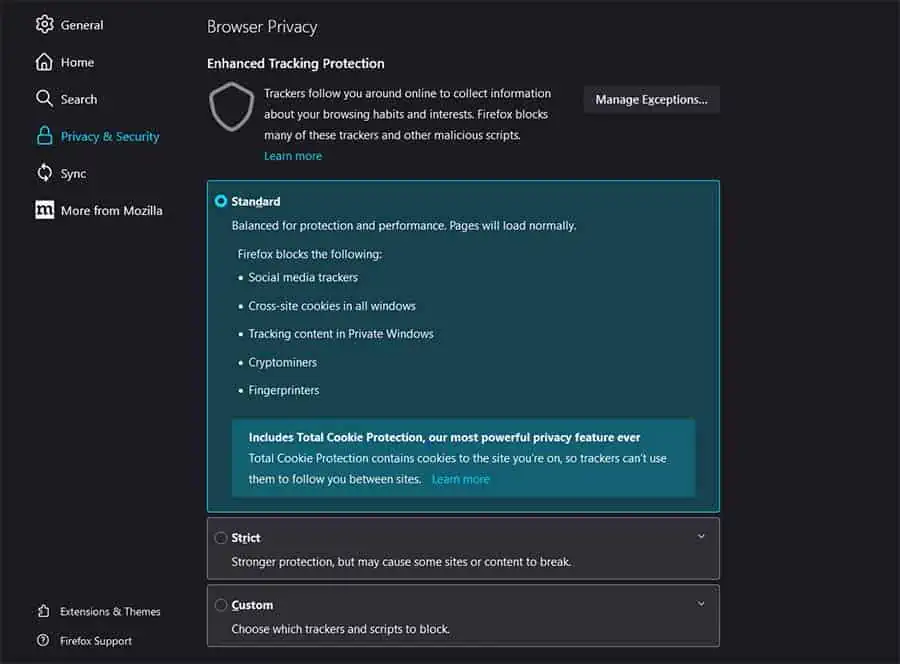Screen dimensions: 900x664
Task: Click the 'Fingerprinters' list item
Action: coord(284,390)
